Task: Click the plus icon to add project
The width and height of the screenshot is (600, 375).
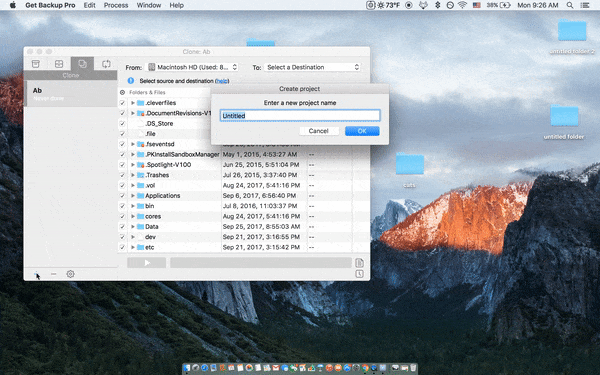Action: (x=36, y=274)
